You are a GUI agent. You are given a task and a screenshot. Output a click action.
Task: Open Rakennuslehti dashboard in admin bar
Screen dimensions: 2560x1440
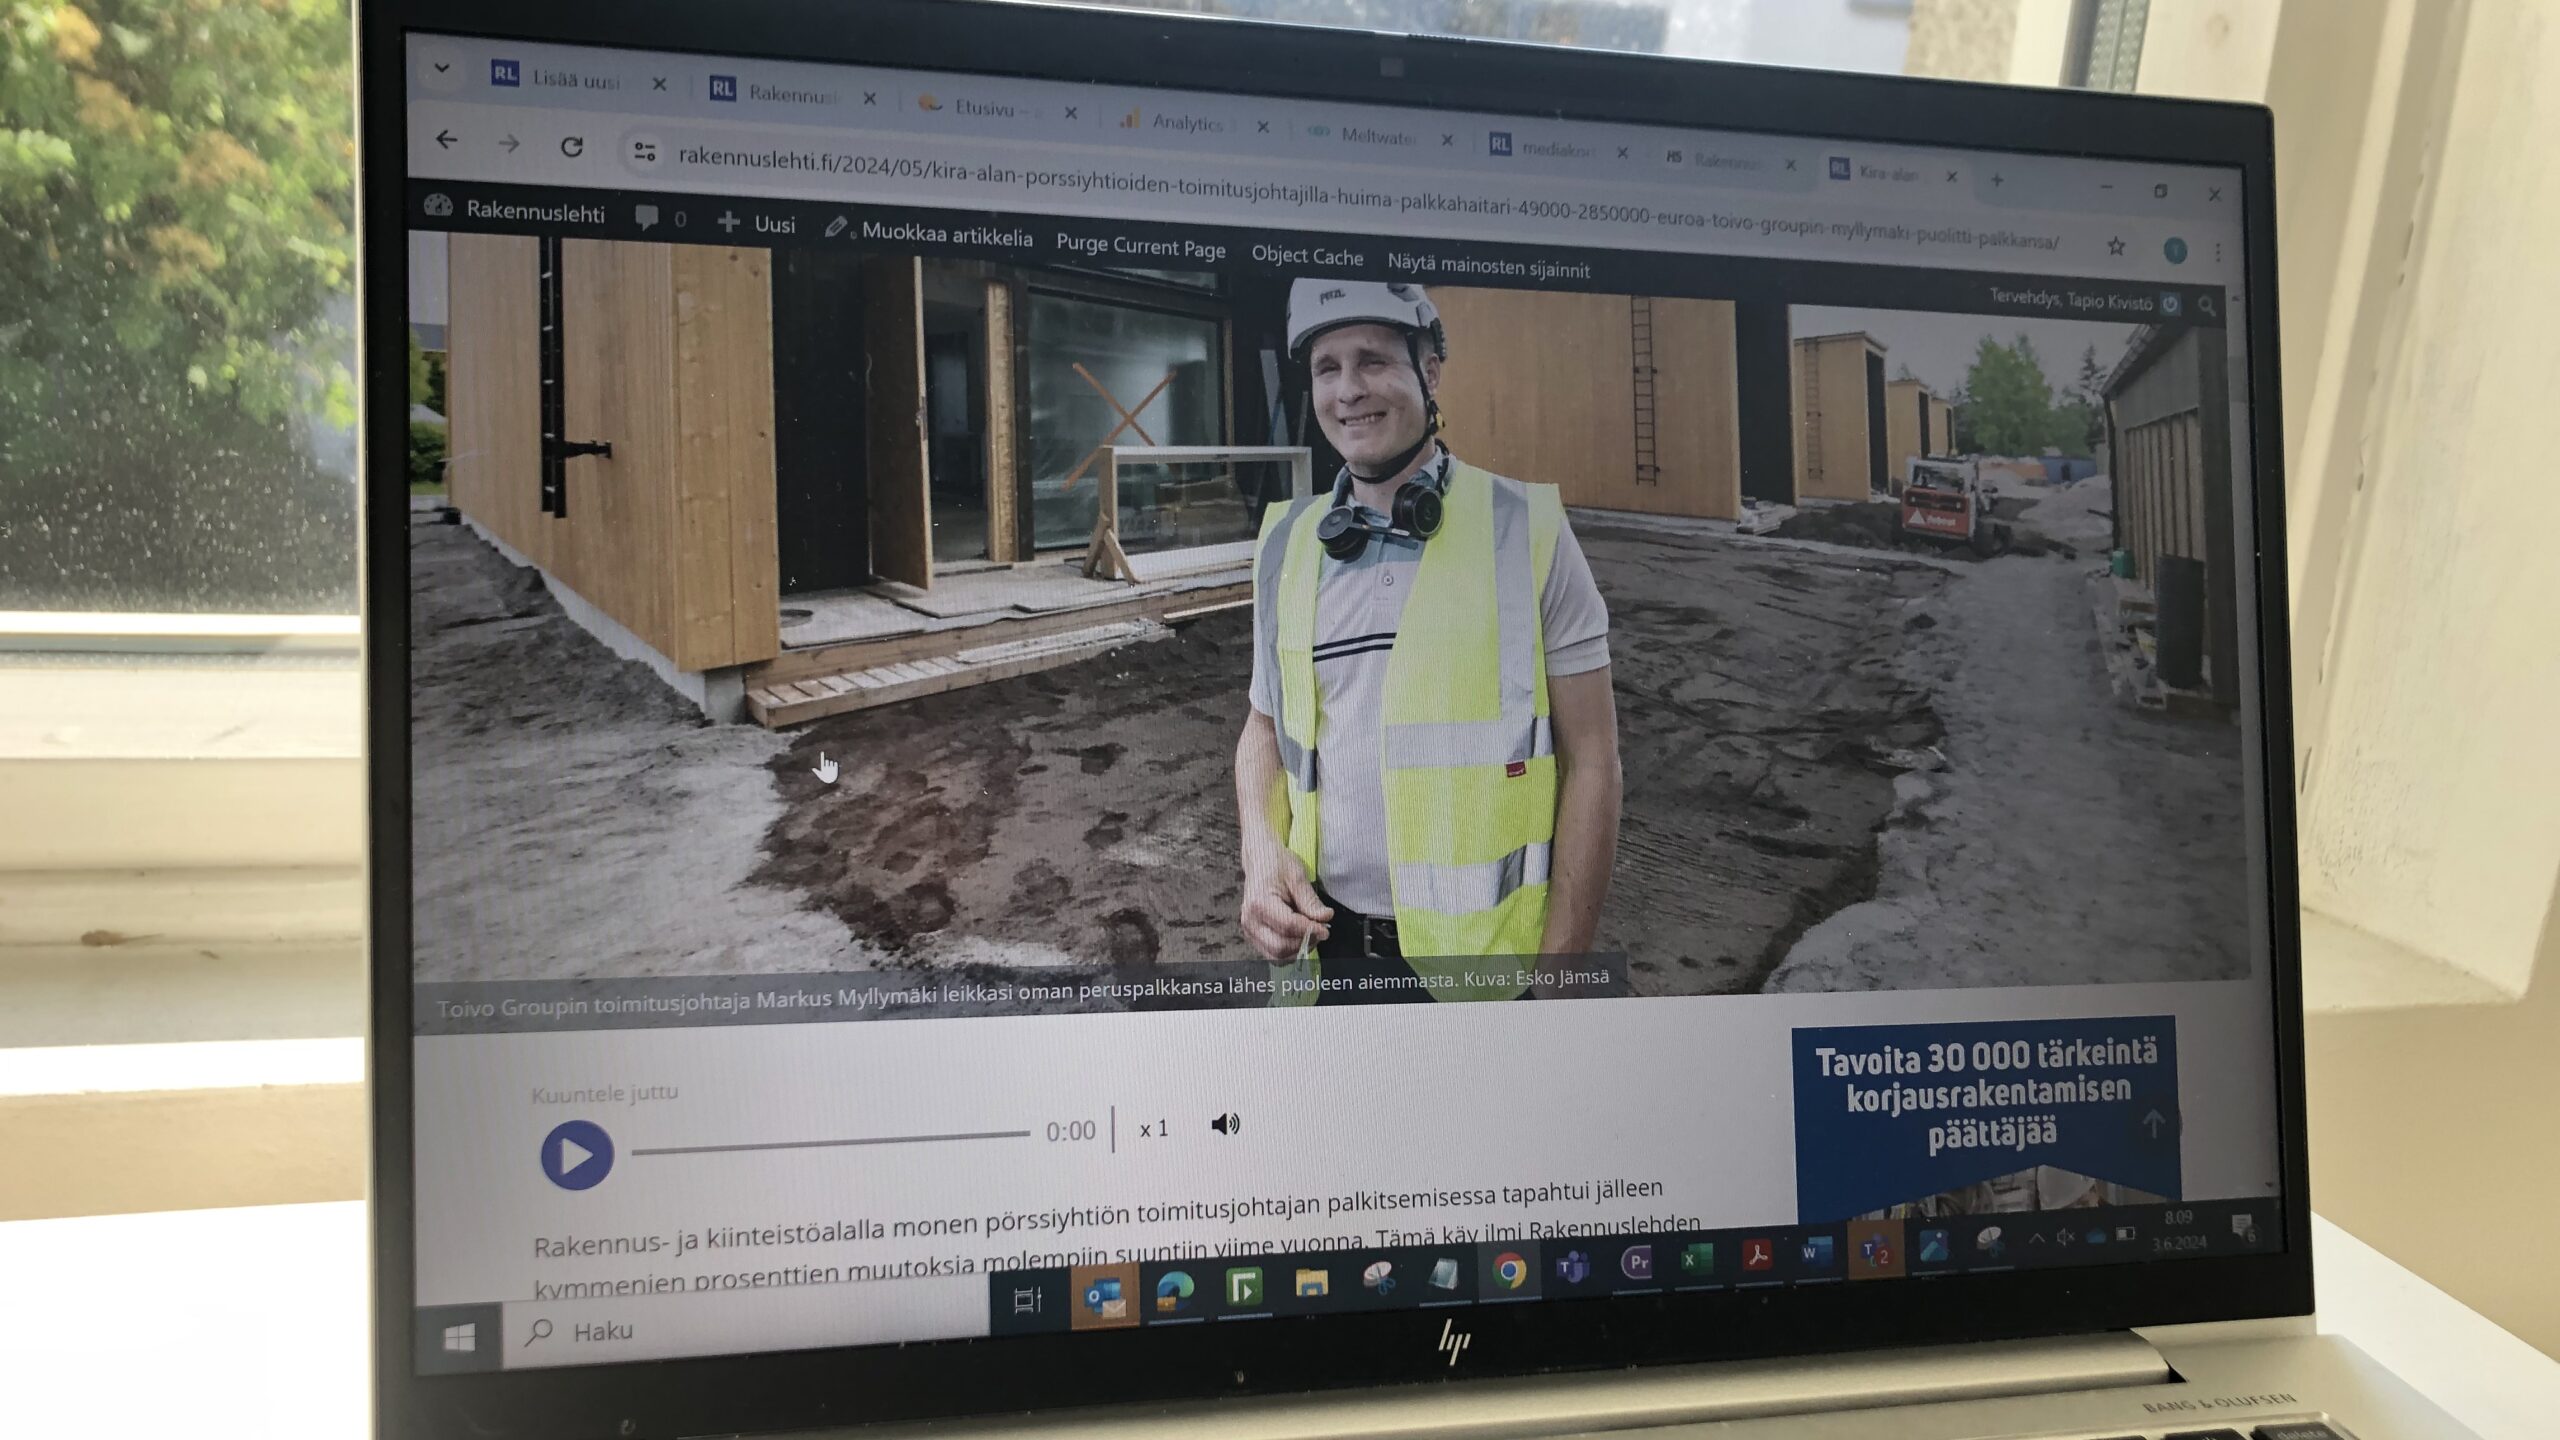tap(515, 209)
